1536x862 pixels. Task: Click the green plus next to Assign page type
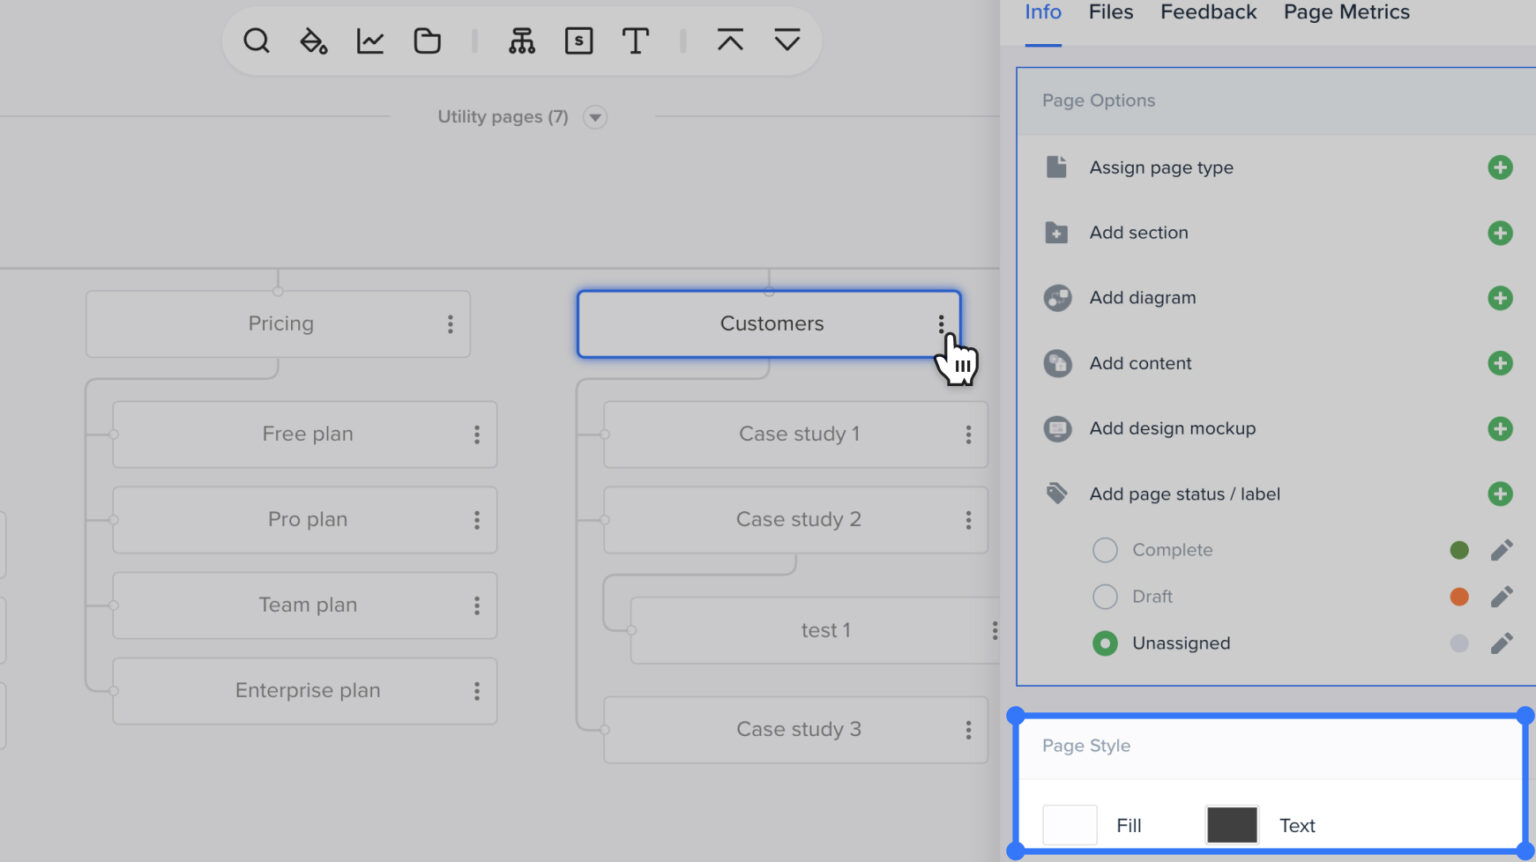[x=1500, y=167]
